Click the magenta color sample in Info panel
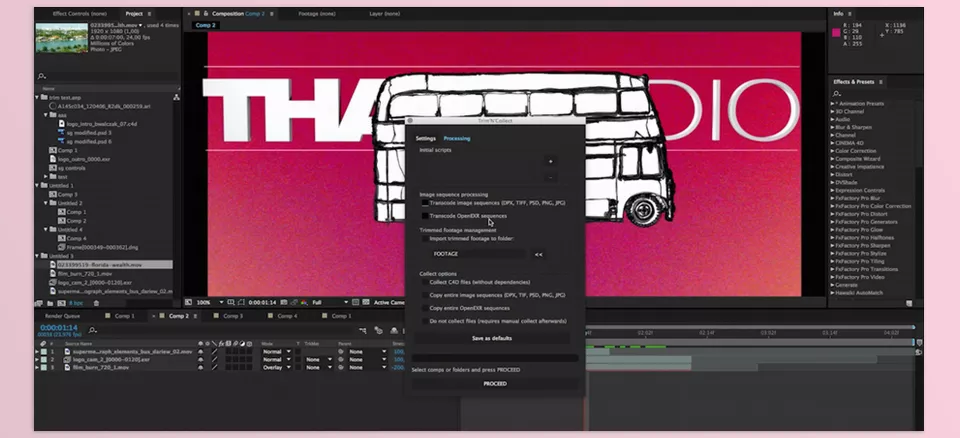 (836, 32)
